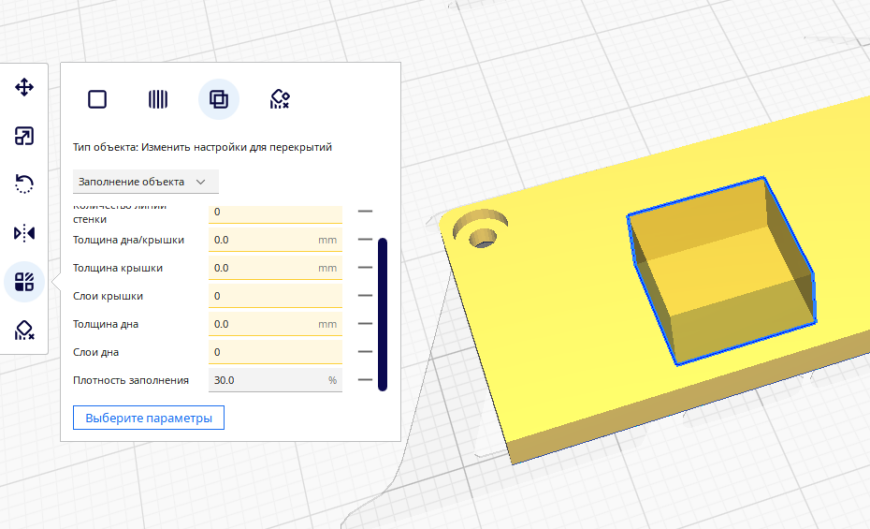Select the Move tool
870x529 pixels.
click(24, 87)
